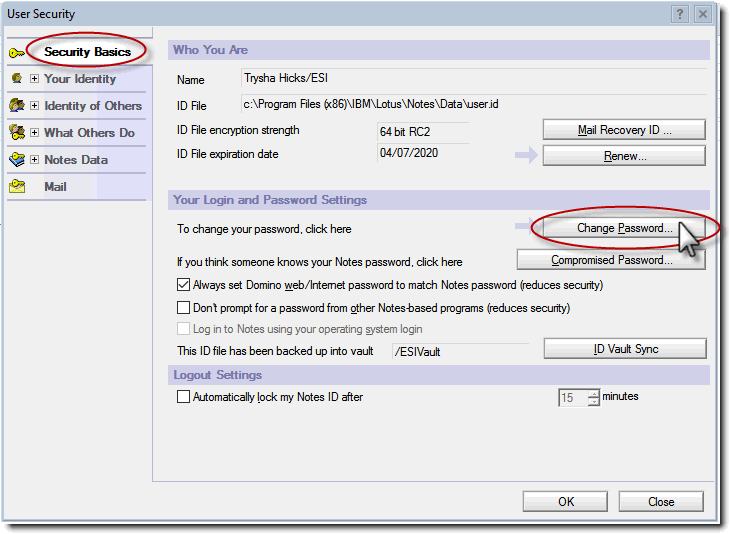The width and height of the screenshot is (730, 534).
Task: Select the Security Basics section
Action: tap(88, 52)
